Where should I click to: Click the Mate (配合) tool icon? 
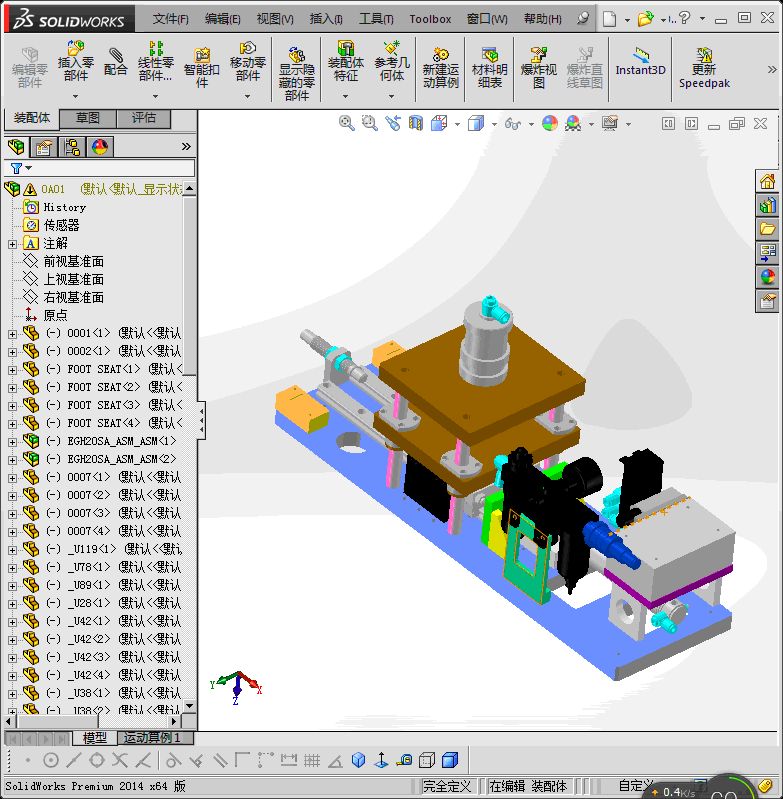tap(115, 63)
